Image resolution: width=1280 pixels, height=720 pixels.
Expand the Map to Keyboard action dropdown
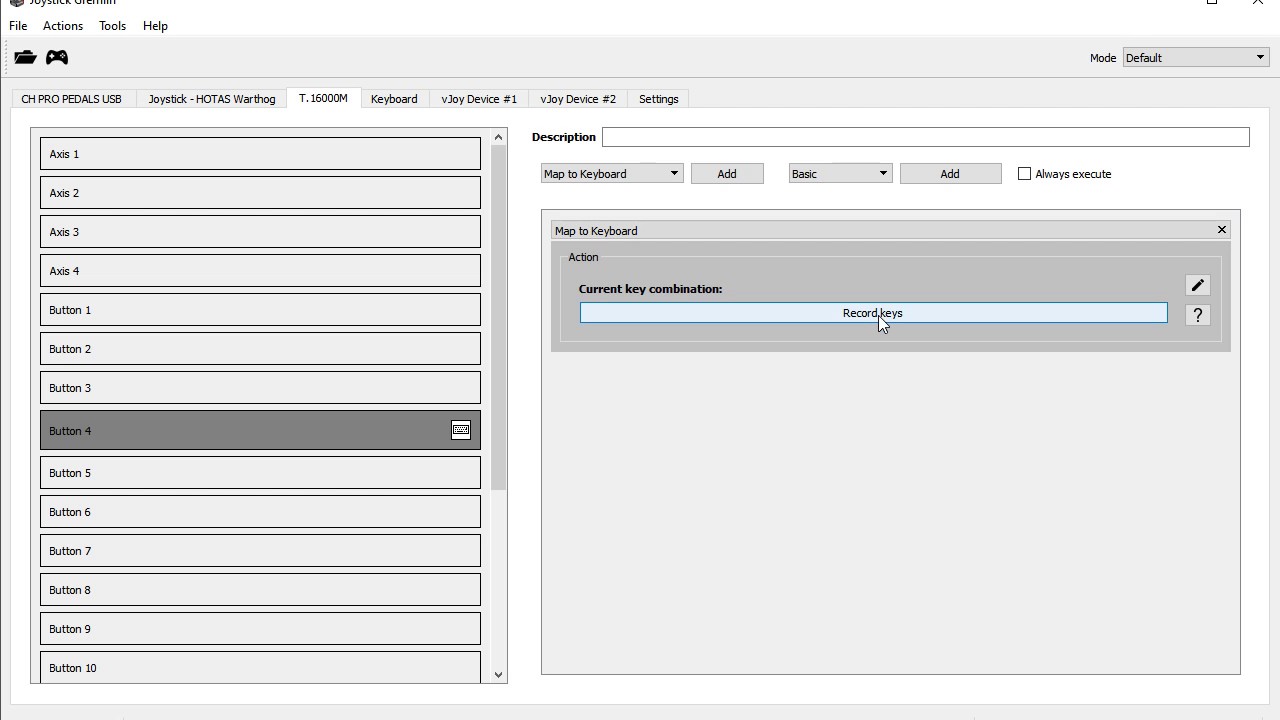coord(612,174)
